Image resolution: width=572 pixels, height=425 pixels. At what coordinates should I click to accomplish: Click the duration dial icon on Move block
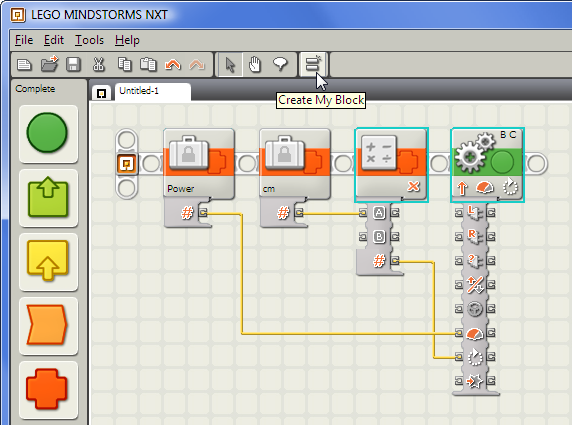coord(510,186)
